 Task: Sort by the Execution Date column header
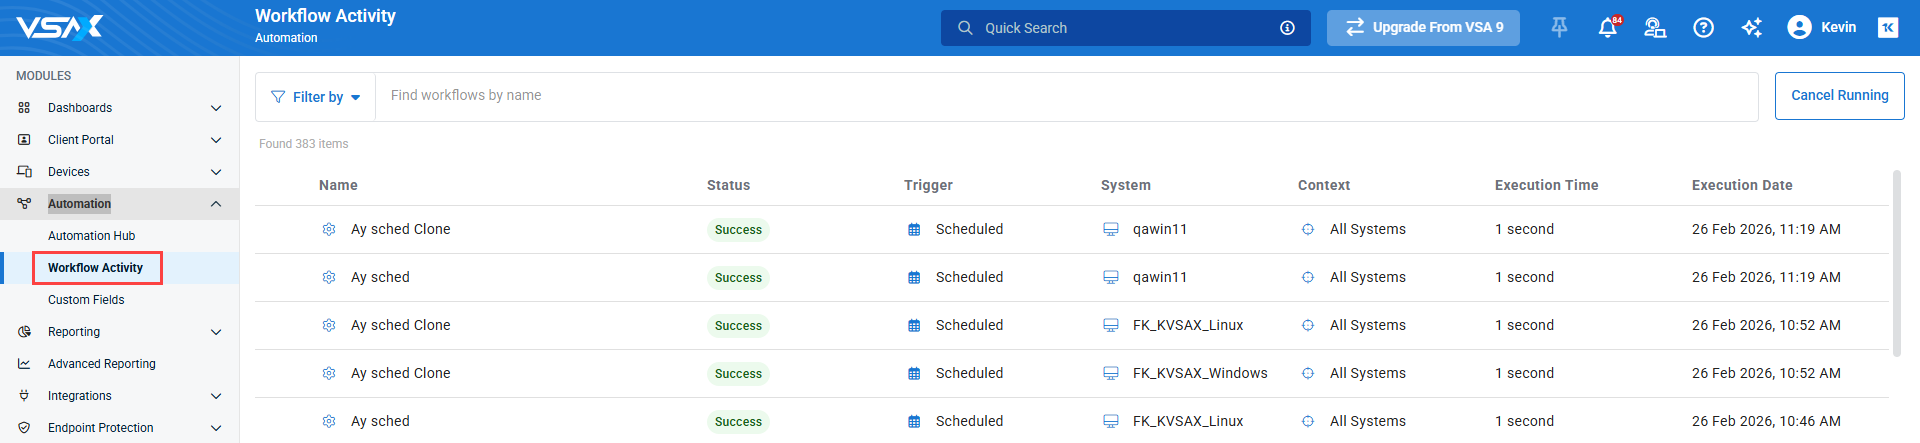pos(1741,185)
